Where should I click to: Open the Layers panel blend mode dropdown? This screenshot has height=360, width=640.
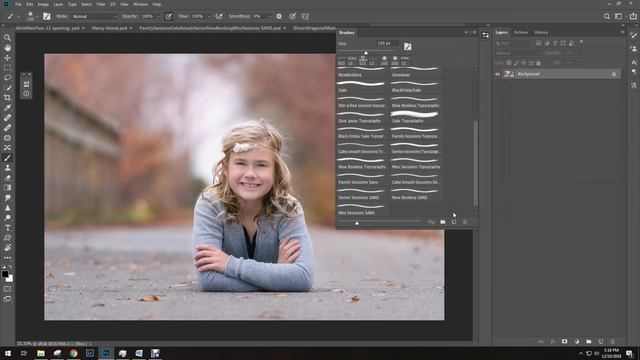tap(518, 53)
